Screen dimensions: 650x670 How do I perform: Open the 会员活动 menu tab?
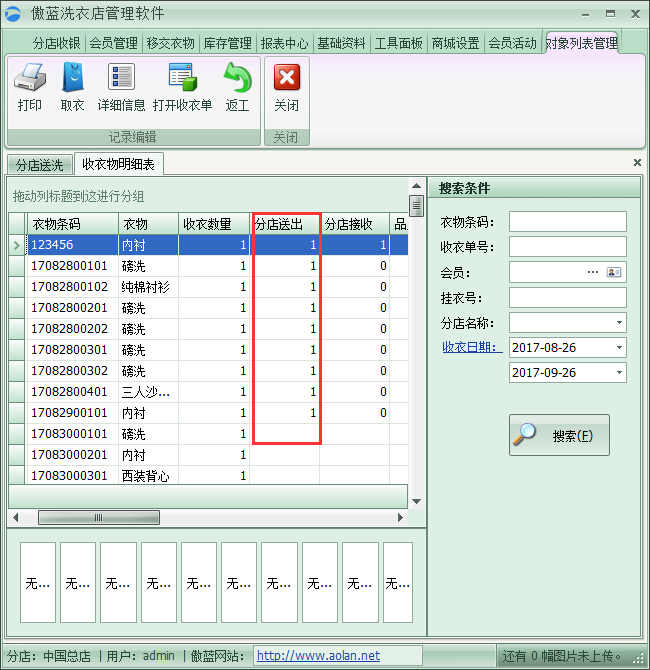pyautogui.click(x=512, y=43)
